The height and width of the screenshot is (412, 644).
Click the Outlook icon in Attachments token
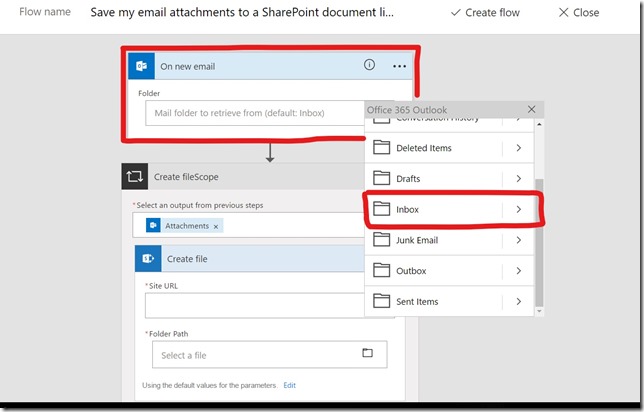click(x=153, y=225)
